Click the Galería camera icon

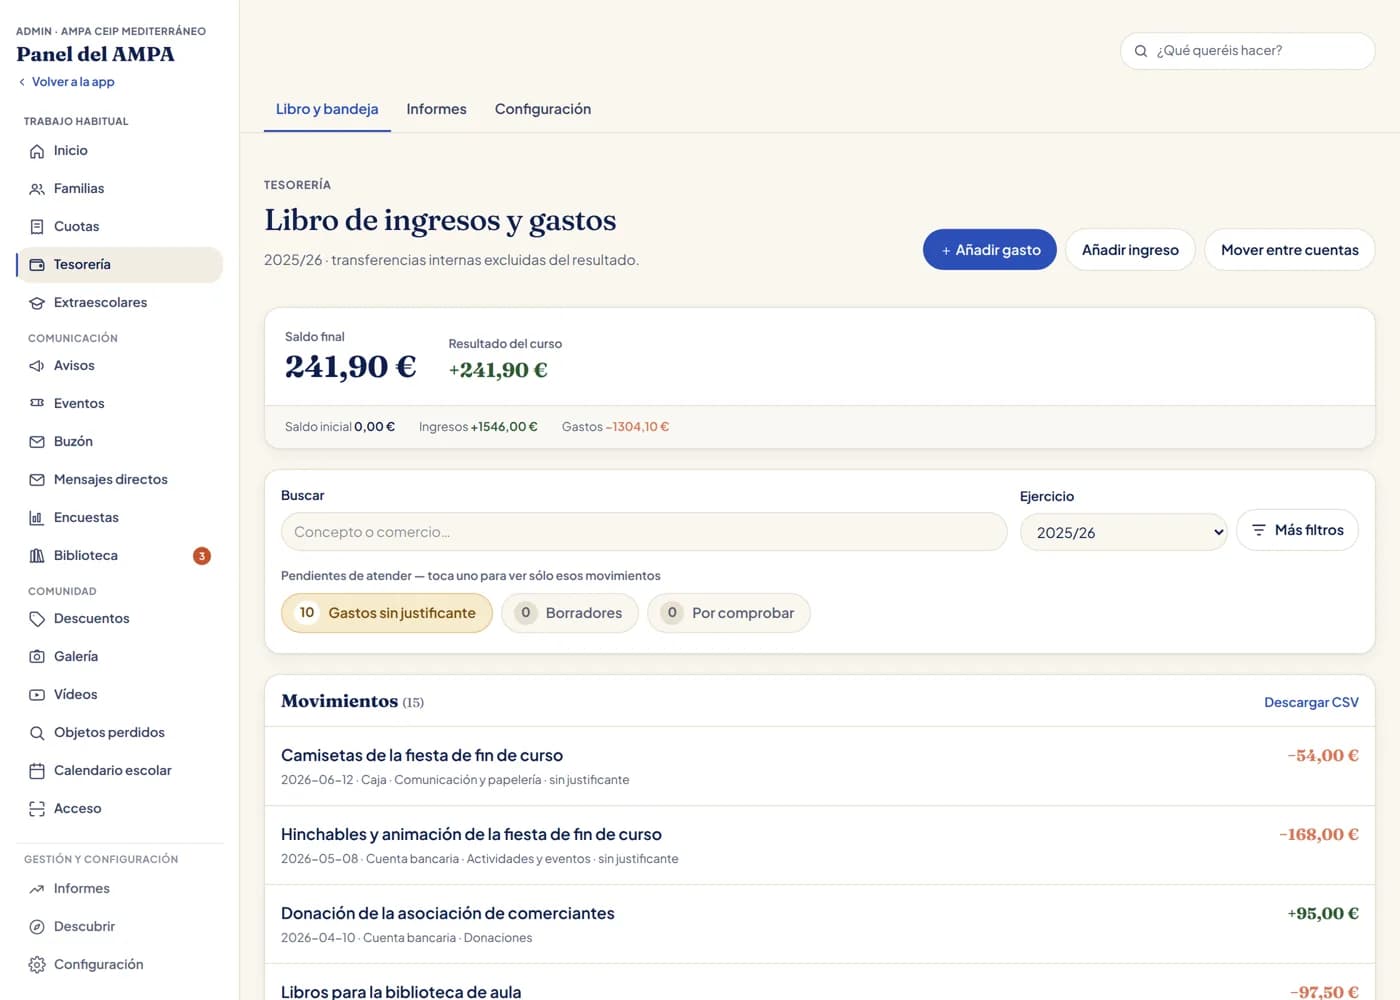click(x=37, y=657)
